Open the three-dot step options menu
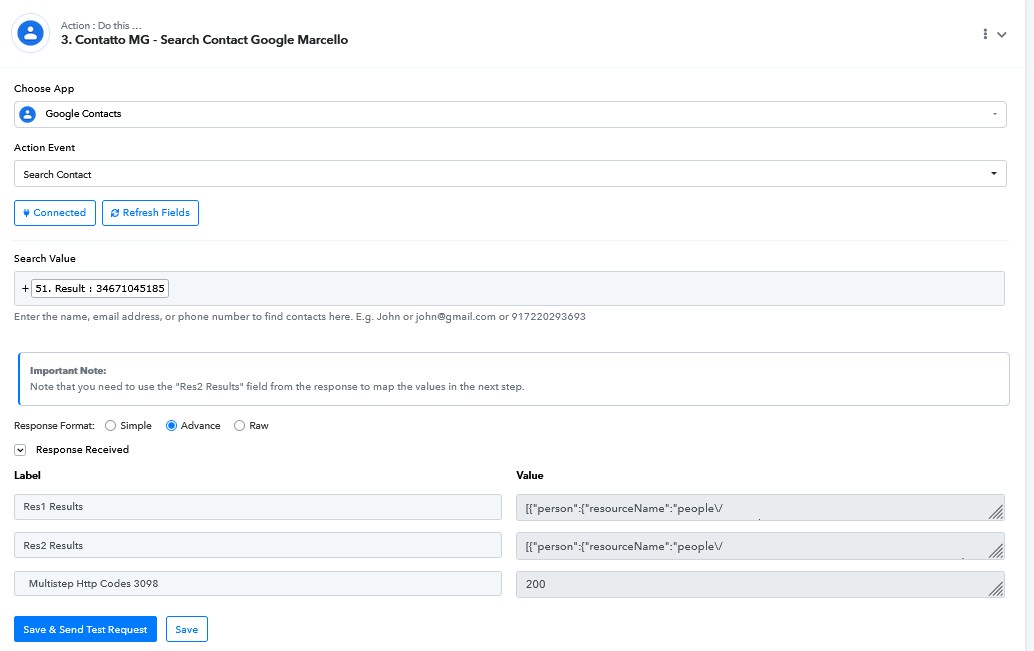The image size is (1034, 651). (x=986, y=34)
